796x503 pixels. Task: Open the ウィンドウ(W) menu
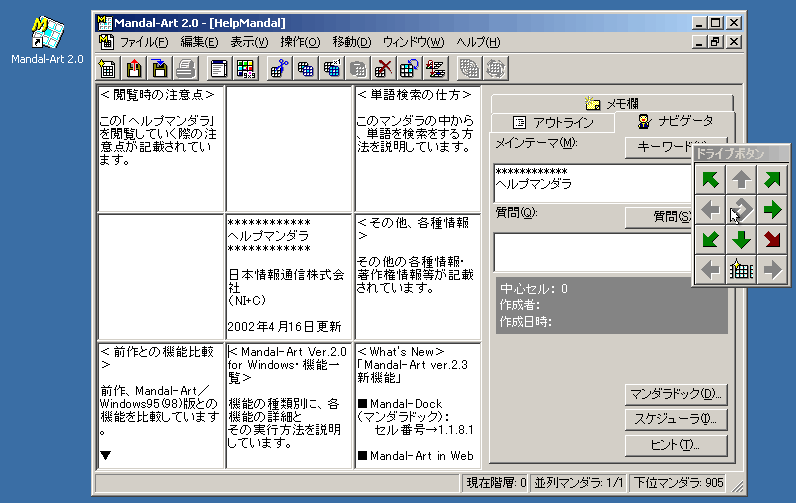pyautogui.click(x=413, y=42)
